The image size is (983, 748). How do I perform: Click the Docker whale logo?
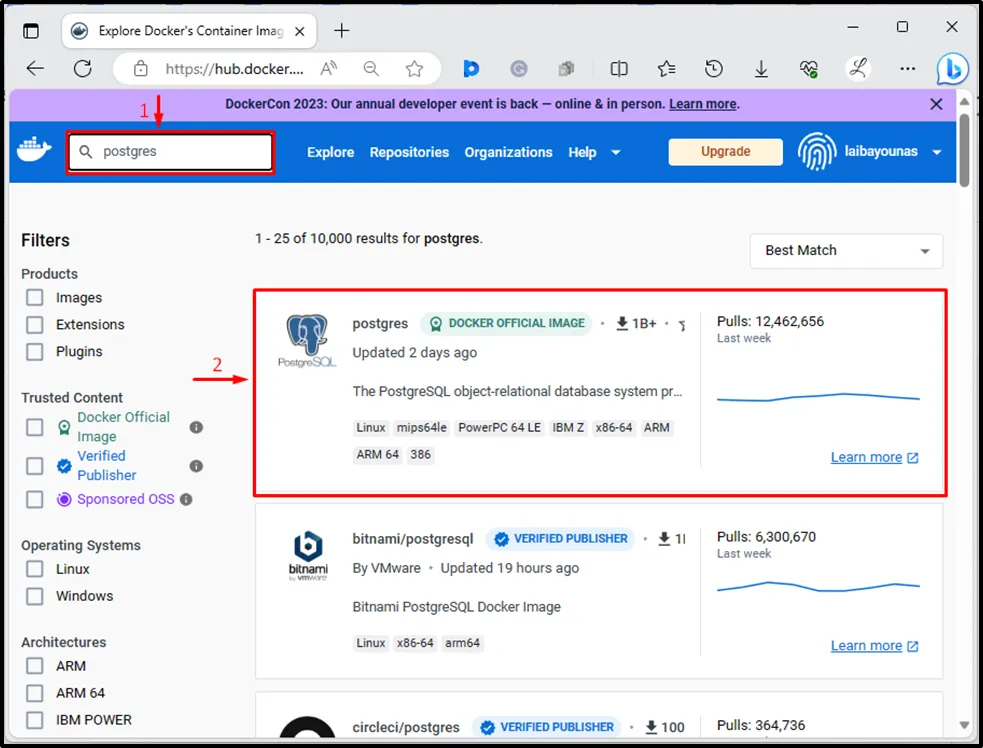point(34,151)
